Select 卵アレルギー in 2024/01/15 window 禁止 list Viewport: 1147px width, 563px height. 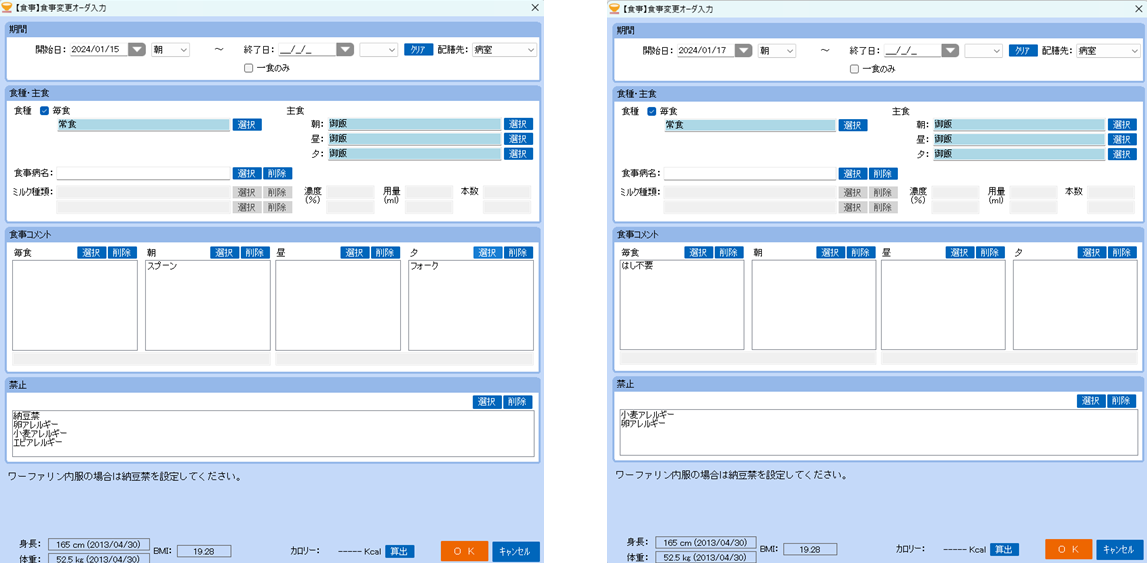pyautogui.click(x=35, y=425)
